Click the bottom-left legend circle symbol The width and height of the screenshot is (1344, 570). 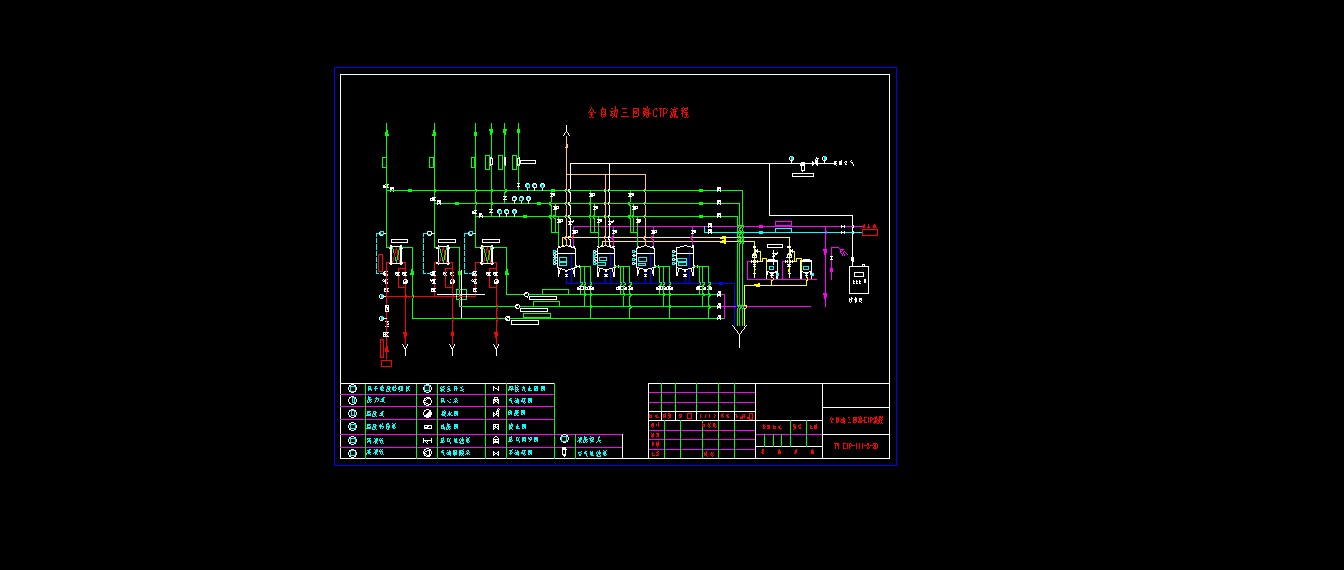point(352,453)
